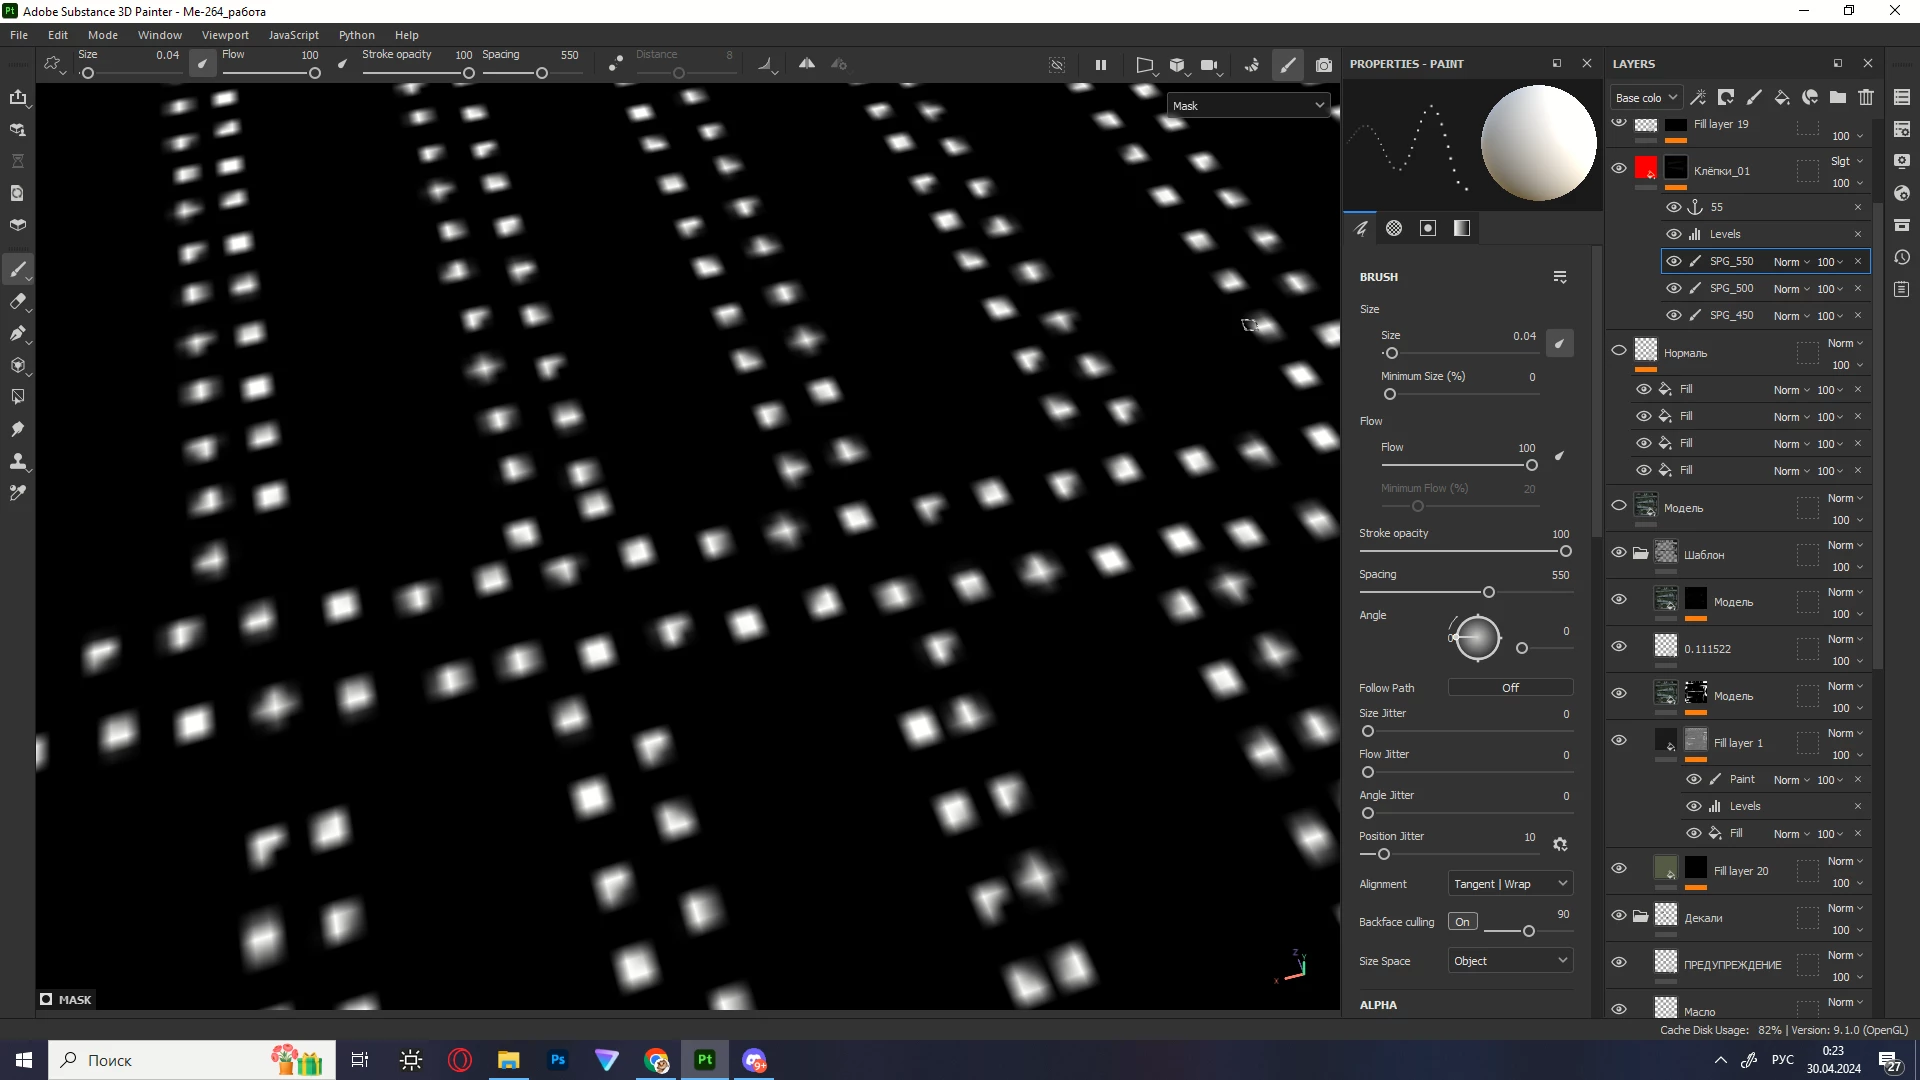Select the Clone tool in left toolbar
1920x1080 pixels.
tap(18, 461)
